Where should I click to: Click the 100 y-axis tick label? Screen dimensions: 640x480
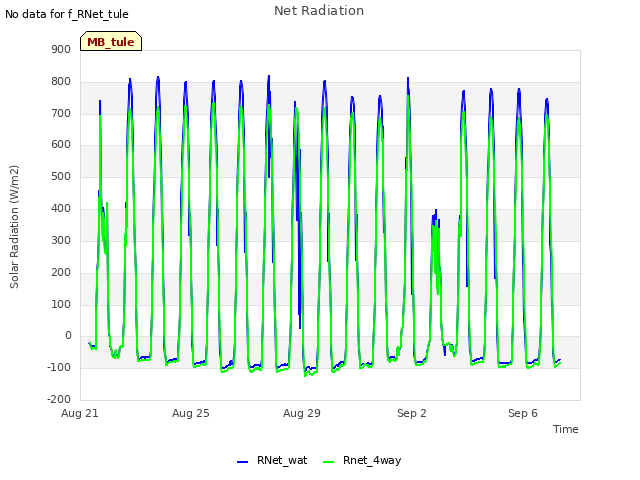pyautogui.click(x=61, y=304)
